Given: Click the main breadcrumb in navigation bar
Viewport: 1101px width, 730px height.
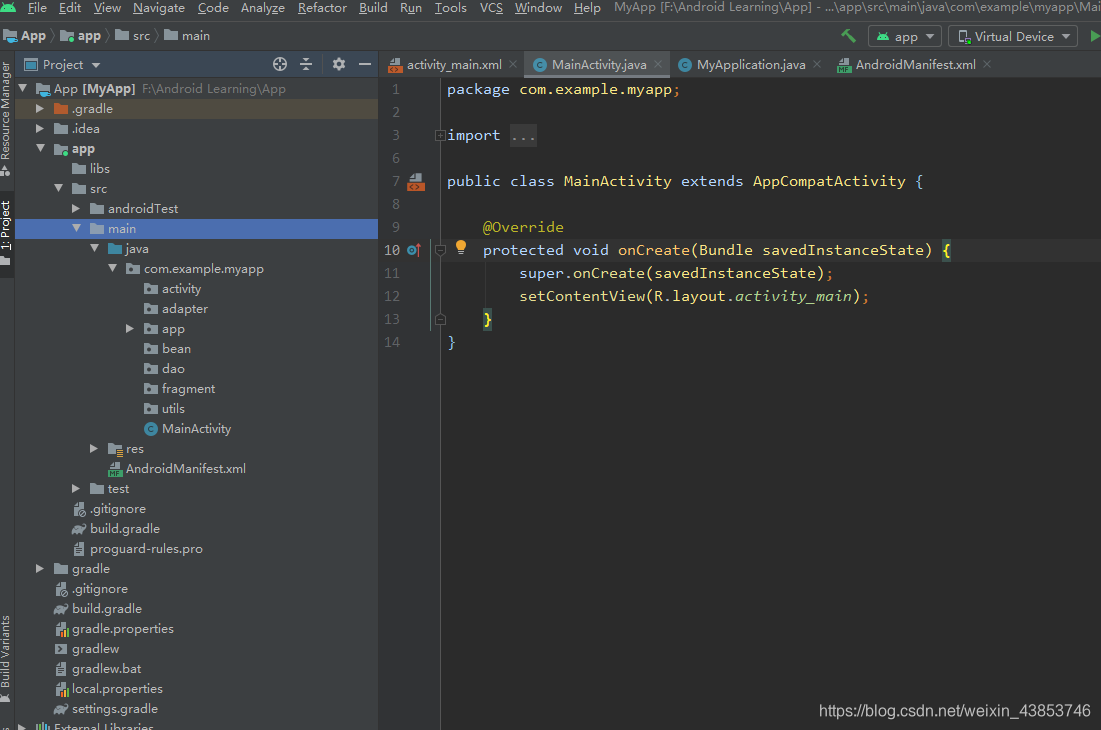Looking at the screenshot, I should point(187,36).
